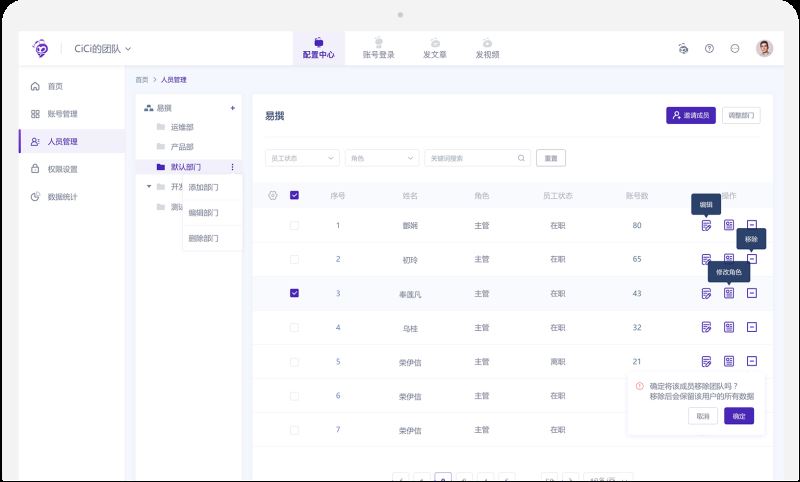Open the three-dot menu next to 默认部门
Viewport: 800px width, 482px height.
point(233,167)
